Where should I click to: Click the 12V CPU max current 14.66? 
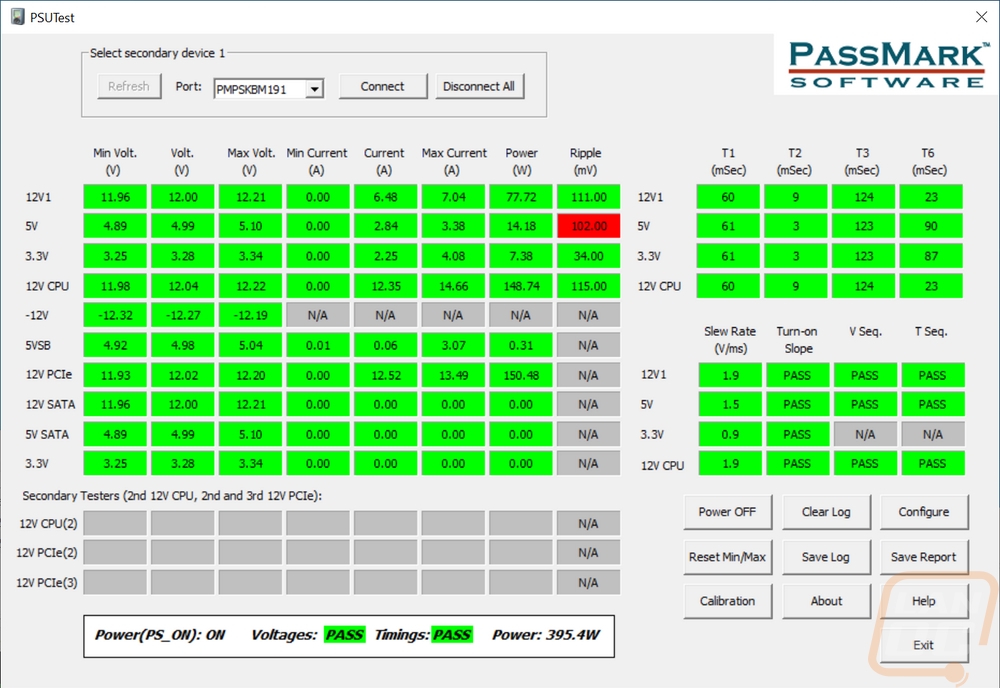453,286
